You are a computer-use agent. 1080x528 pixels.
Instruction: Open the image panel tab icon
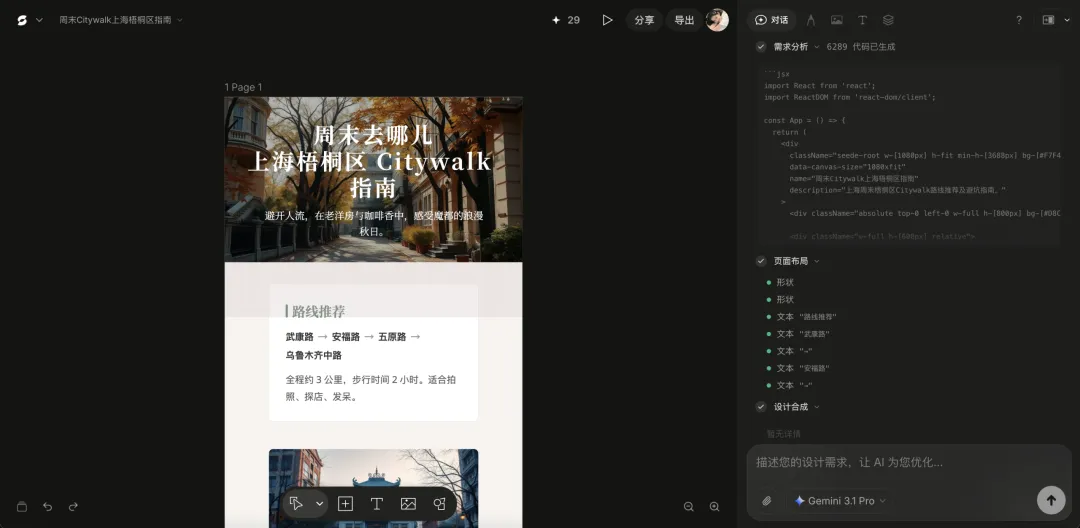(x=836, y=21)
